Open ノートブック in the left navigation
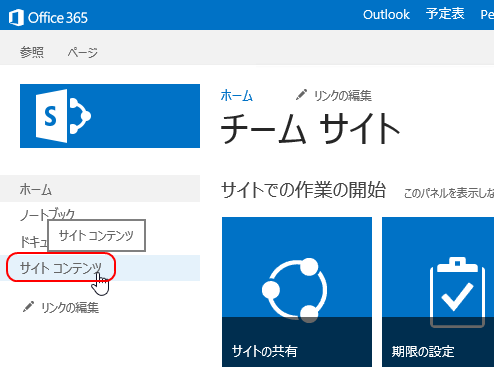Screen dimensions: 494x370 click(x=47, y=214)
